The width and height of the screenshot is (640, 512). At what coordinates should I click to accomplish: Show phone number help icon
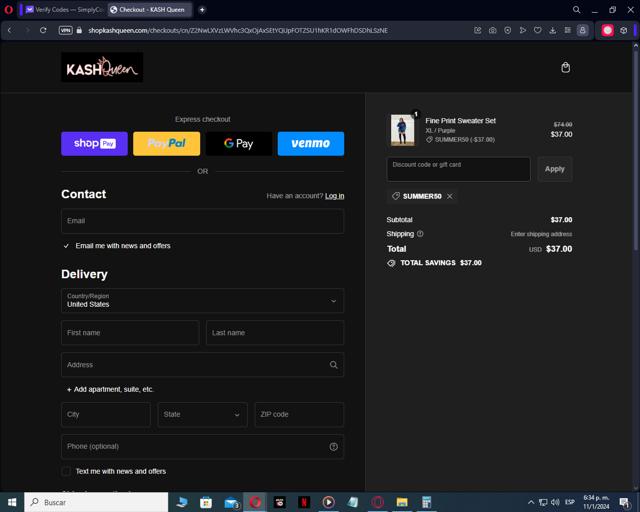coord(333,447)
